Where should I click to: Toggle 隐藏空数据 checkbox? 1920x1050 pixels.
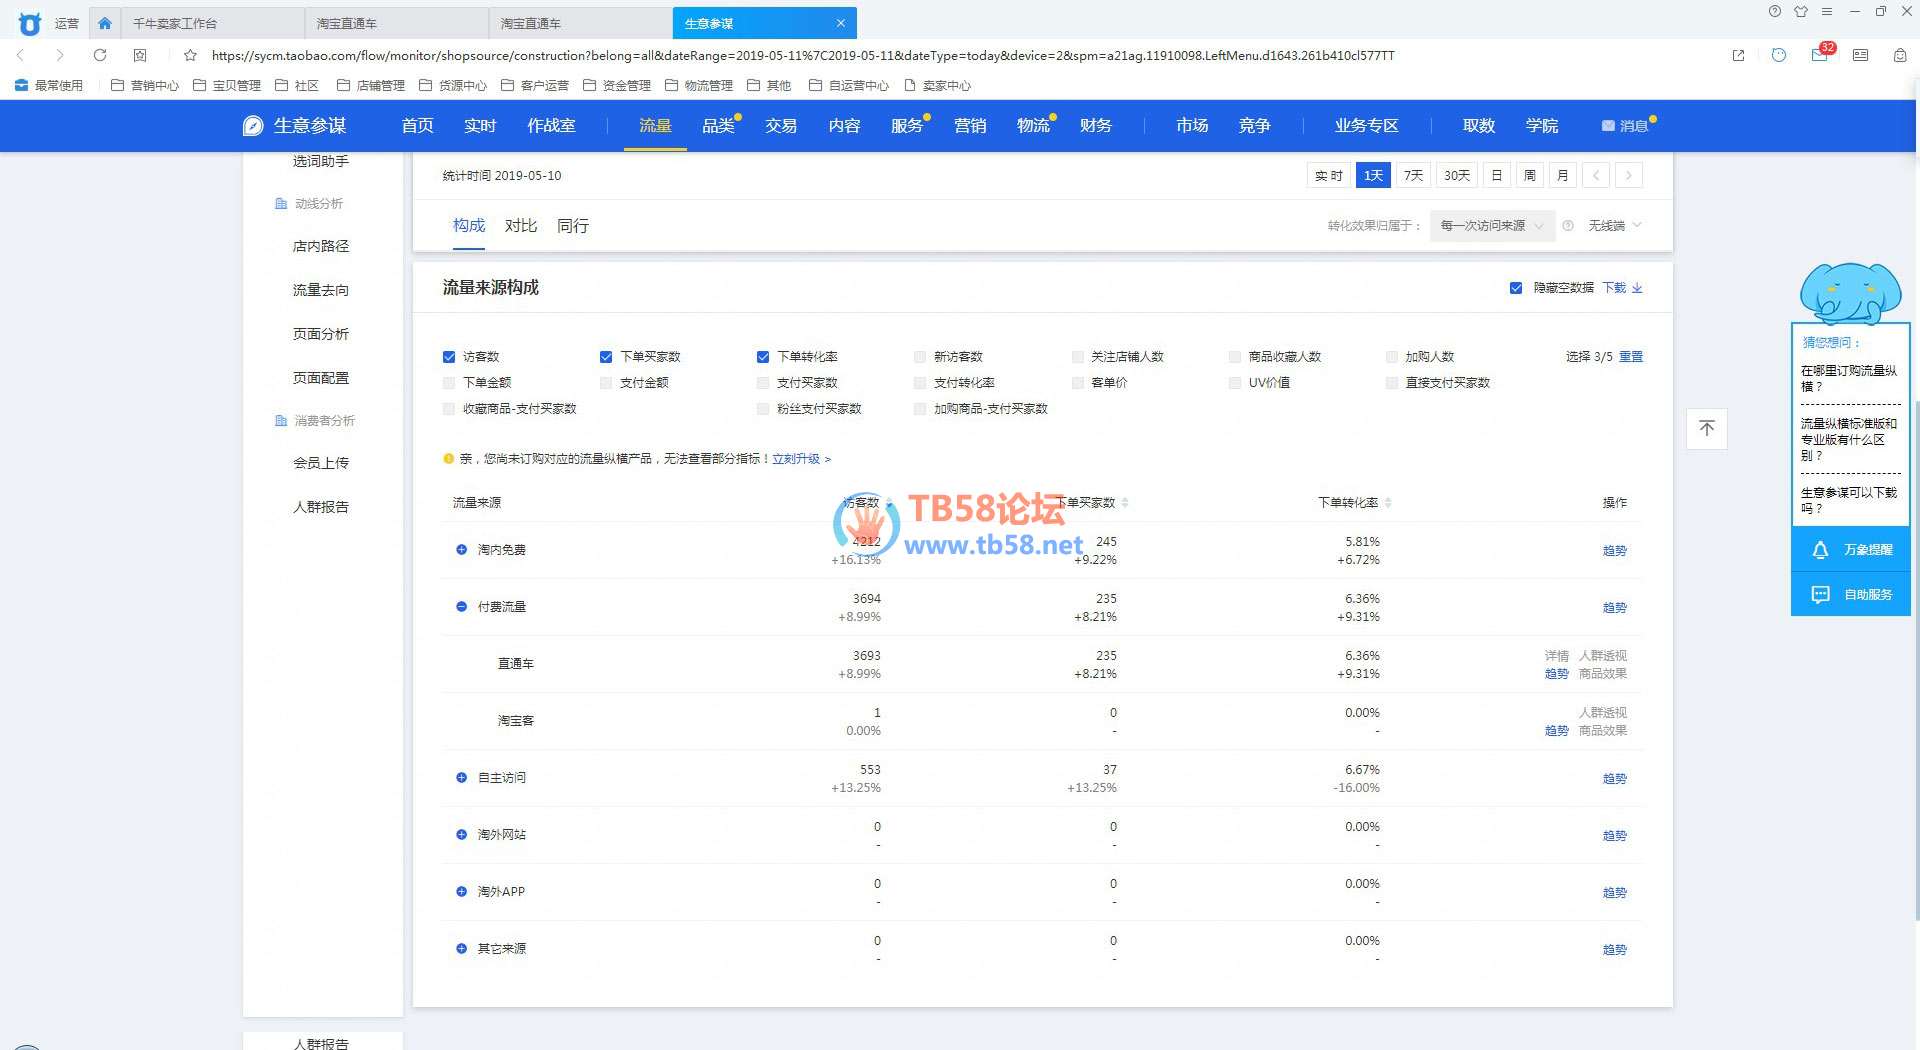1516,288
